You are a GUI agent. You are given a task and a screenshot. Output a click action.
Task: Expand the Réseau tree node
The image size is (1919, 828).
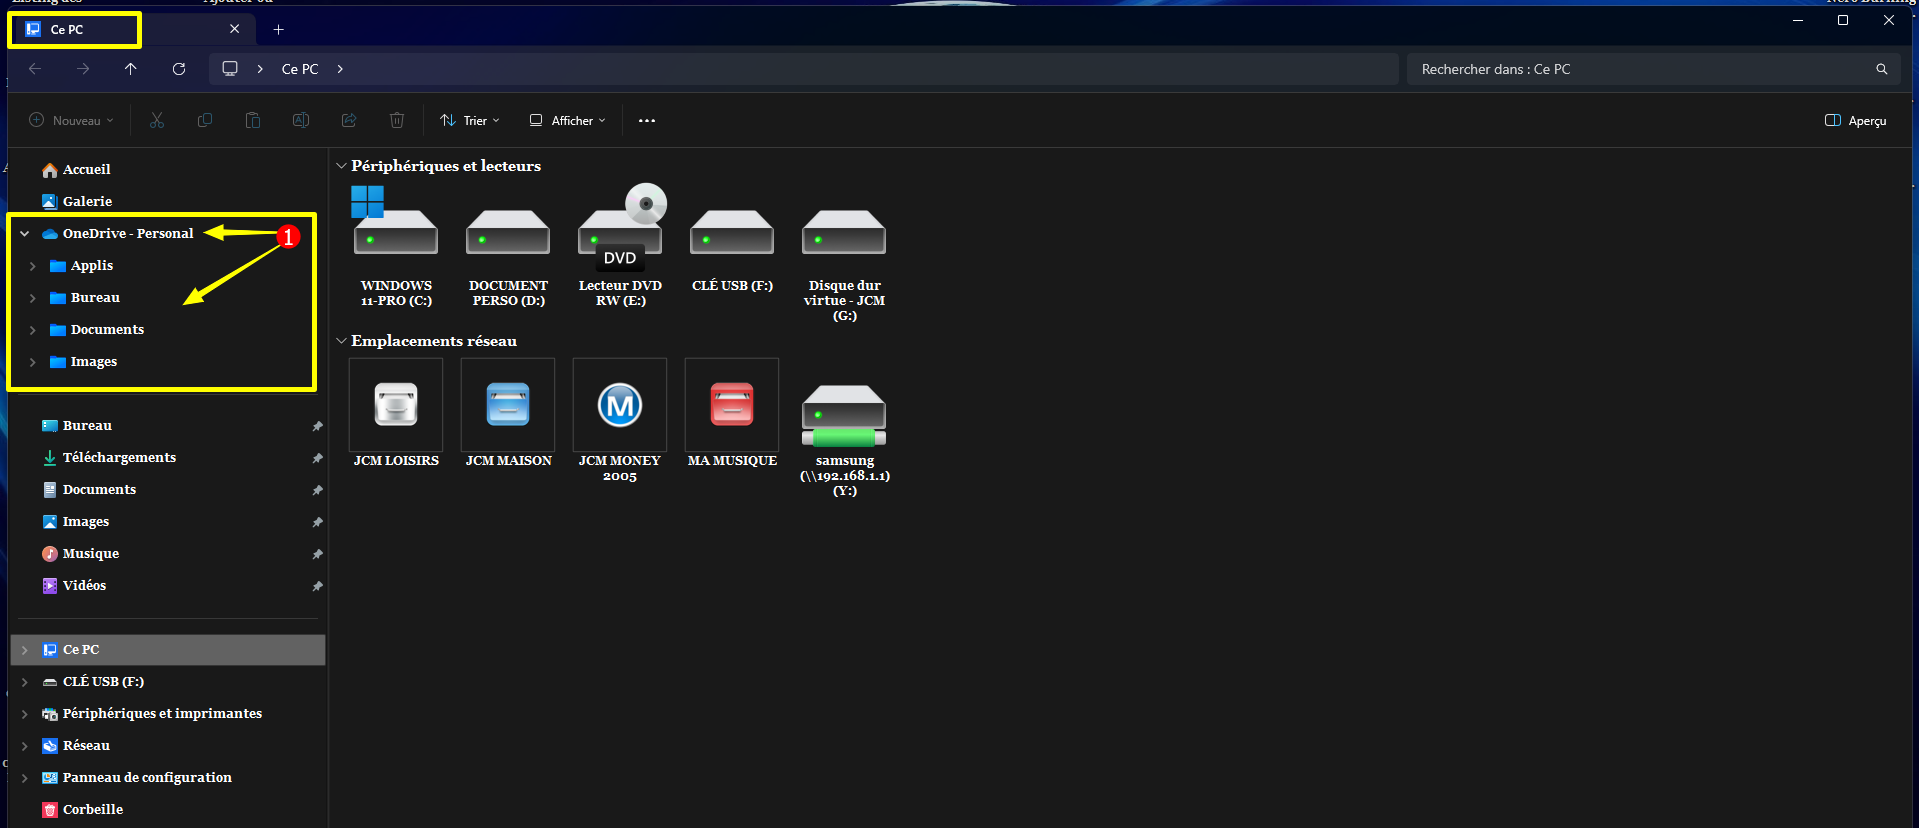tap(25, 746)
